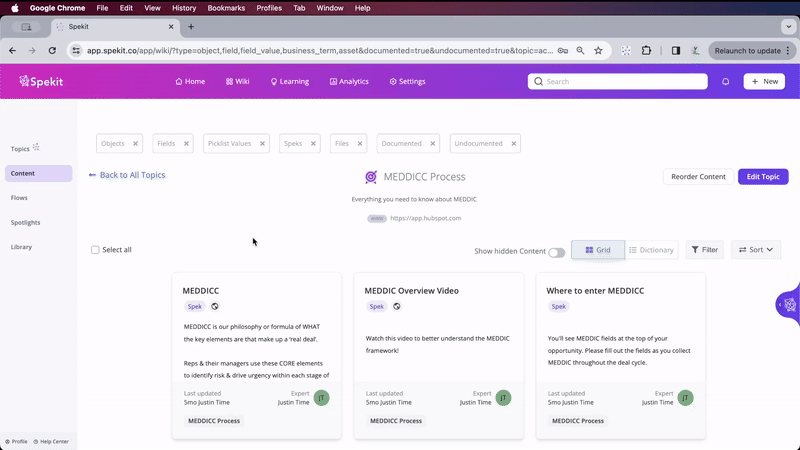Open site information icon in address bar
The height and width of the screenshot is (450, 800).
pos(76,51)
